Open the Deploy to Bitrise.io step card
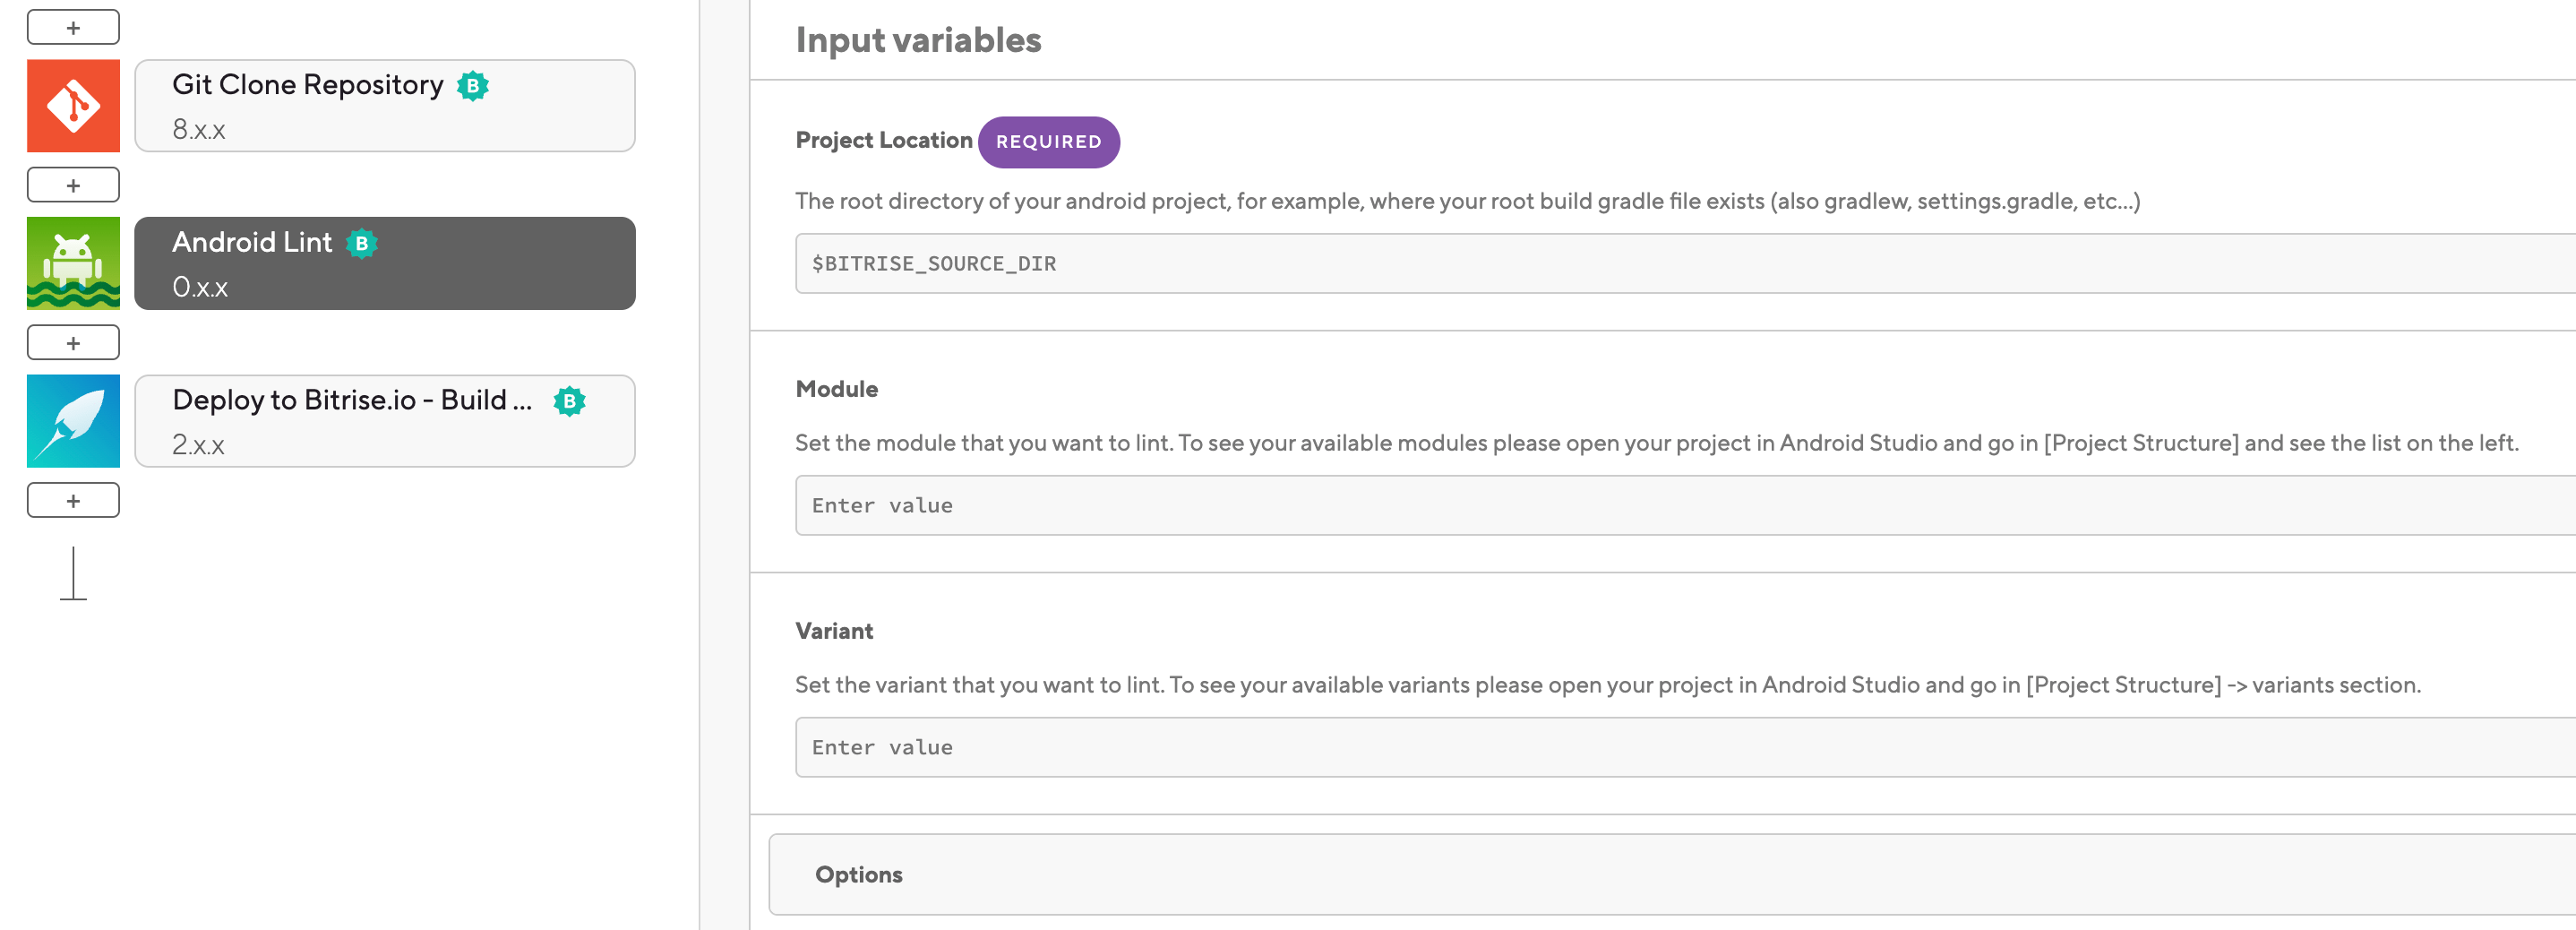Viewport: 2576px width, 930px height. click(385, 421)
